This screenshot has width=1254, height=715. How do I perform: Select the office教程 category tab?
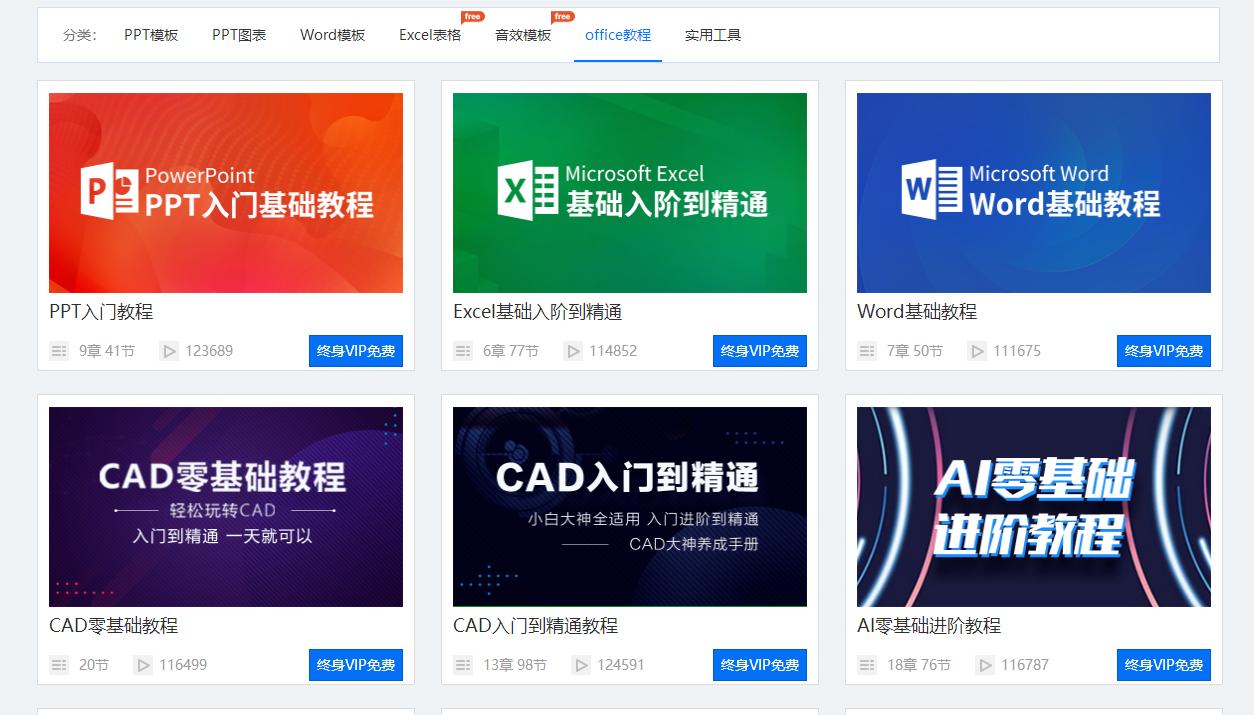tap(617, 34)
